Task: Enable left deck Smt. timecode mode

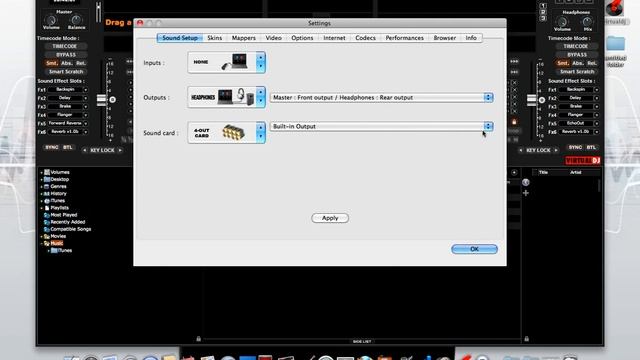Action: tap(51, 63)
